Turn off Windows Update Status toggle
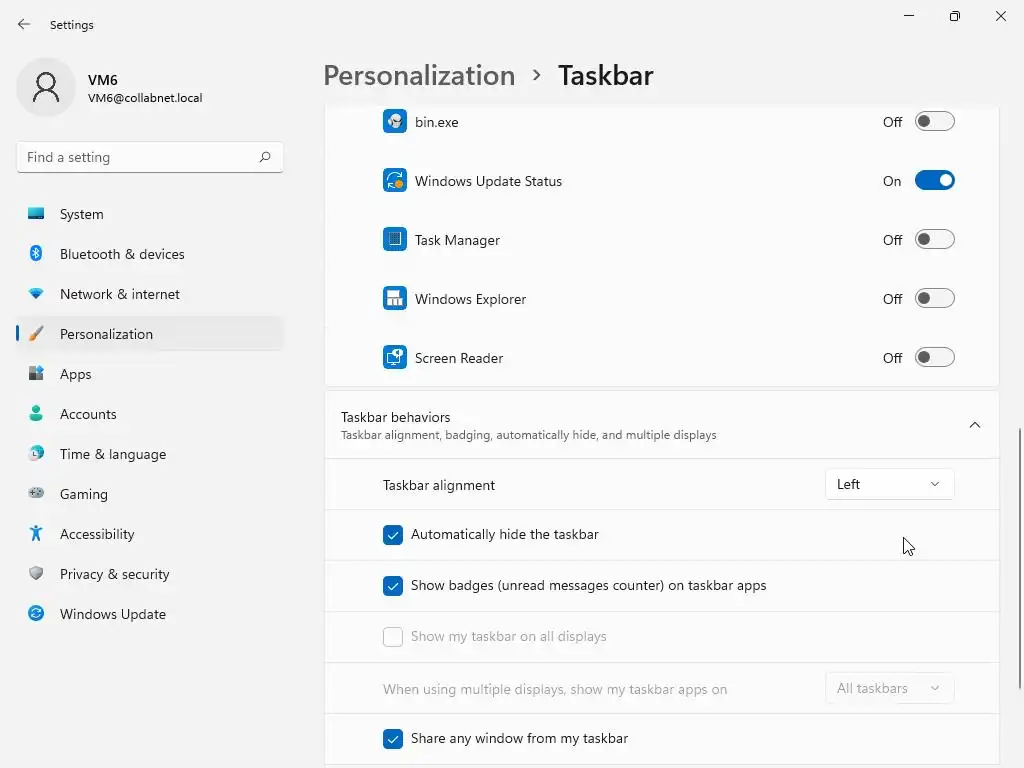 pos(935,180)
